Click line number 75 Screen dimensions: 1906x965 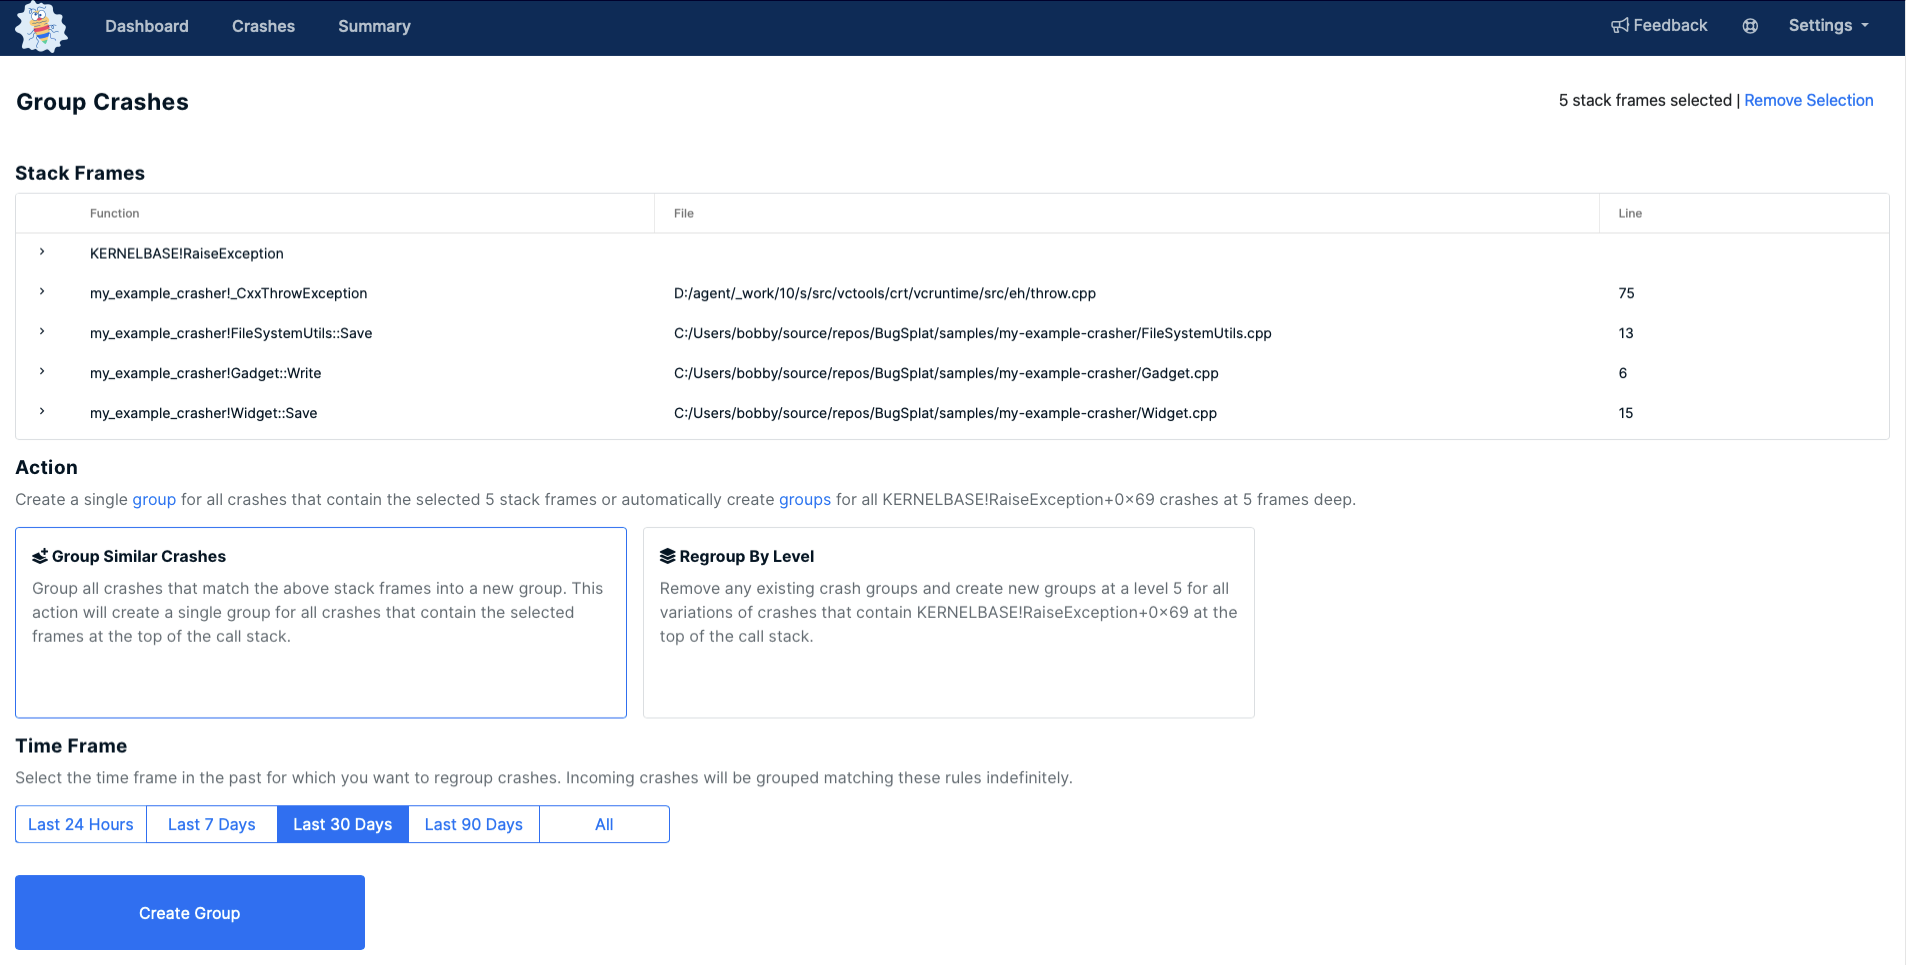point(1626,293)
